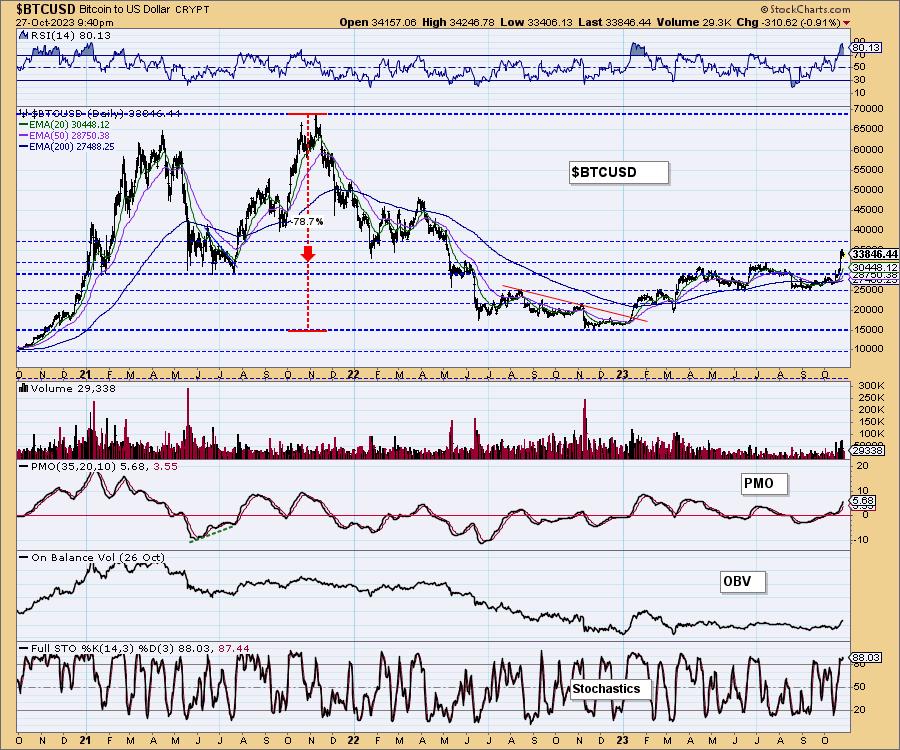Open the StockCharts.com copyright link
Screen dimensions: 900x750
click(805, 9)
